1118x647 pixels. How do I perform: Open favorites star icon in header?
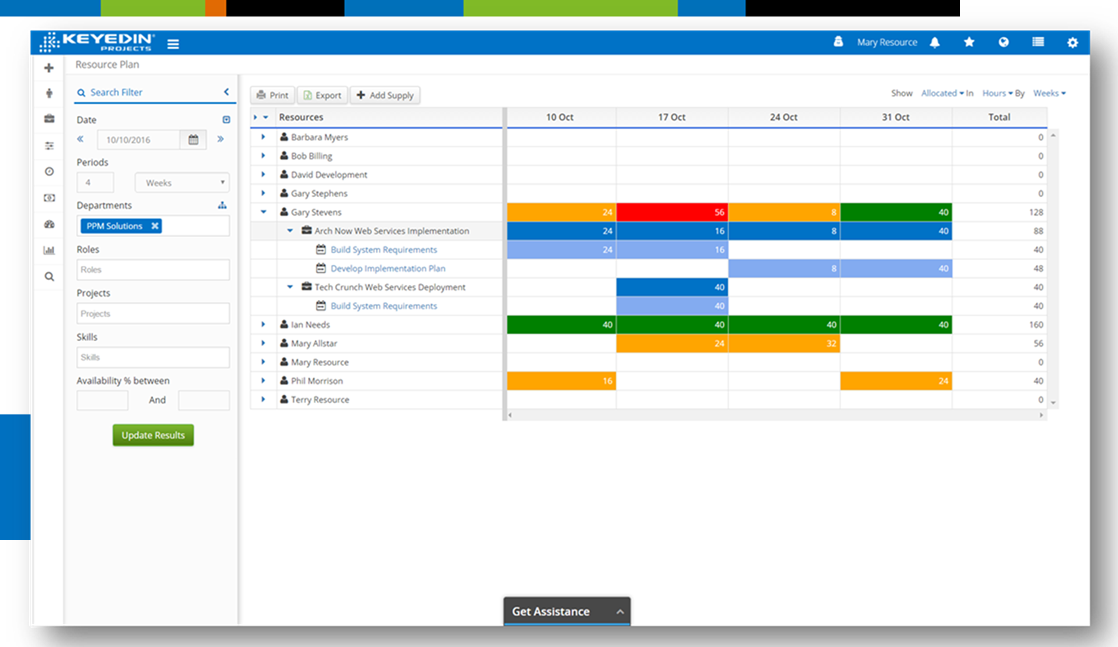969,43
